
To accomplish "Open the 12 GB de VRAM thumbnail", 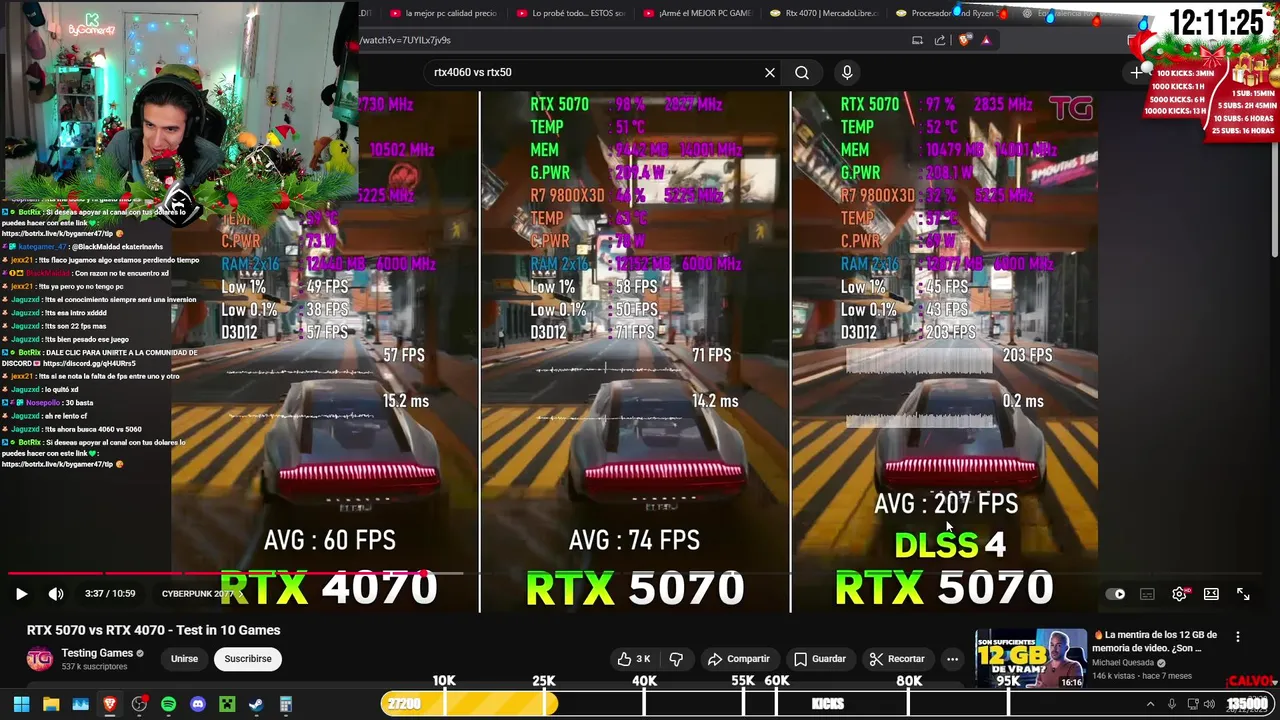I will (1031, 658).
